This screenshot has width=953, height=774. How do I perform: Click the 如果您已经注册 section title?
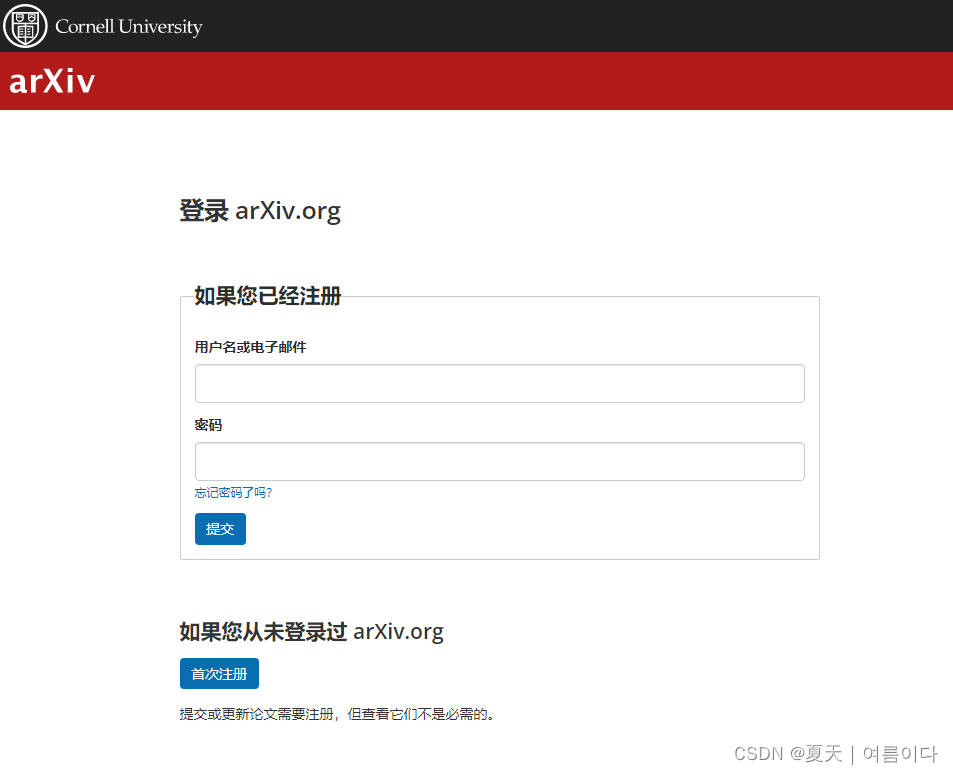point(265,297)
